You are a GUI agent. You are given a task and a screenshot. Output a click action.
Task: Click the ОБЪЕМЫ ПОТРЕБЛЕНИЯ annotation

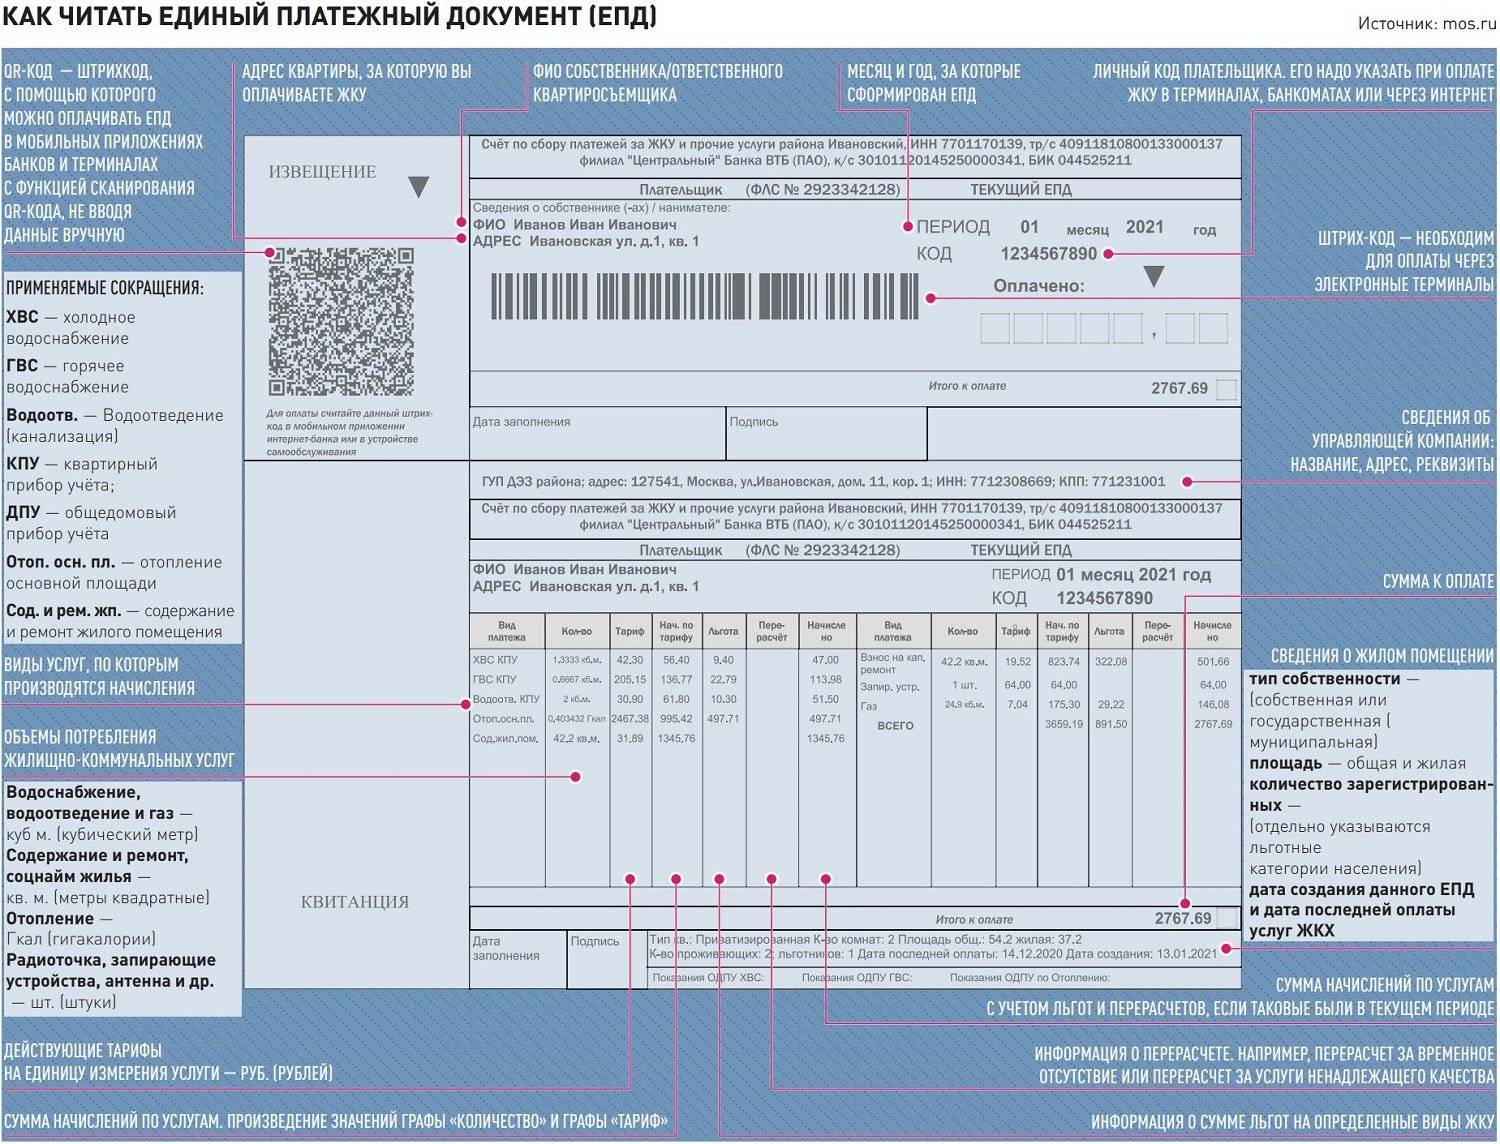coord(119,749)
